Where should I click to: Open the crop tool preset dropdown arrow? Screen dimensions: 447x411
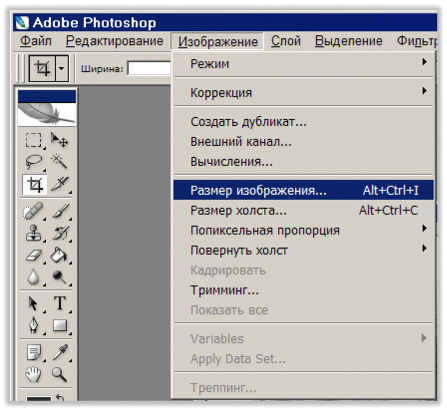click(62, 69)
